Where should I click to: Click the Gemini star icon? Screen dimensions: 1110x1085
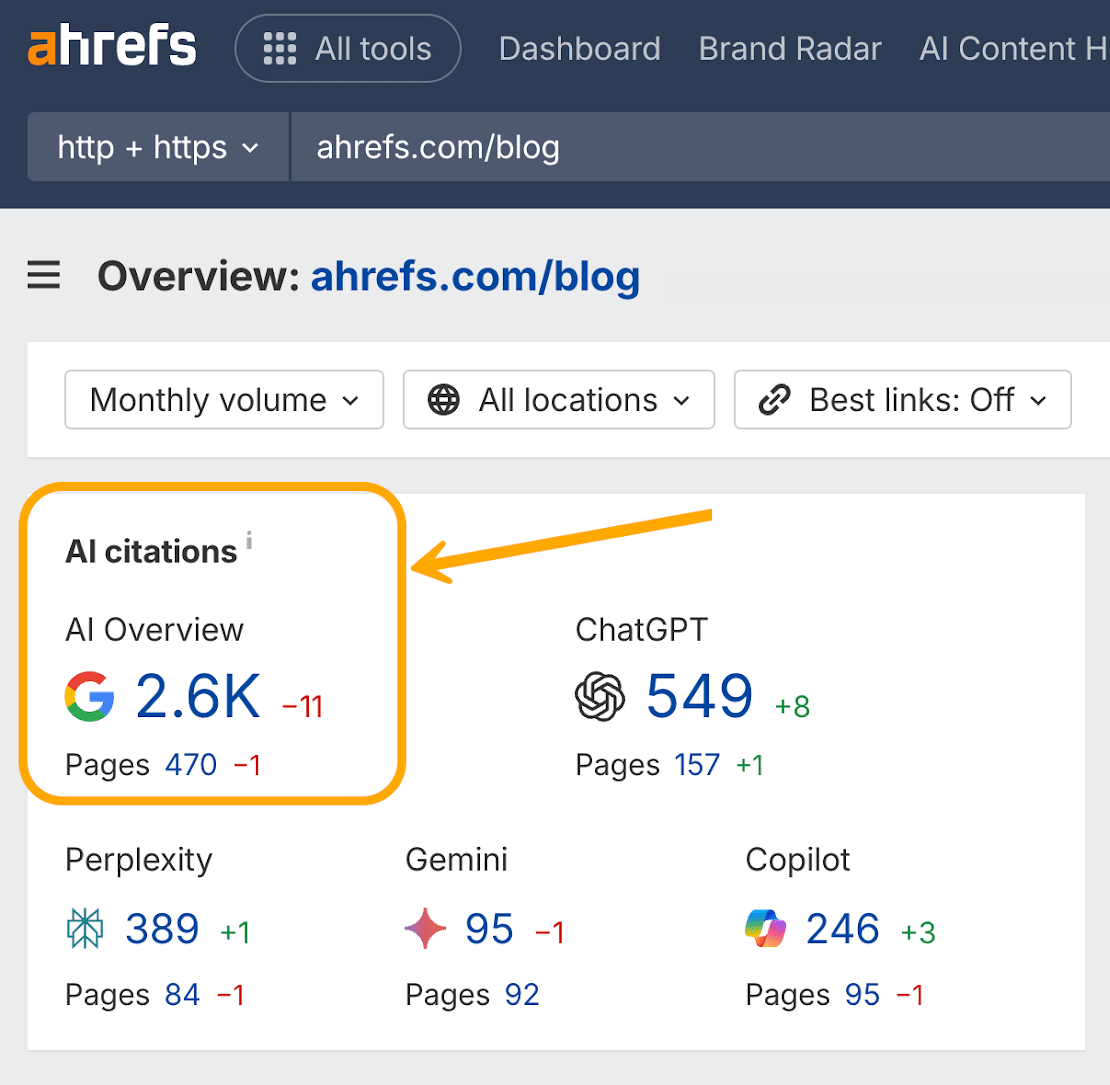tap(428, 929)
